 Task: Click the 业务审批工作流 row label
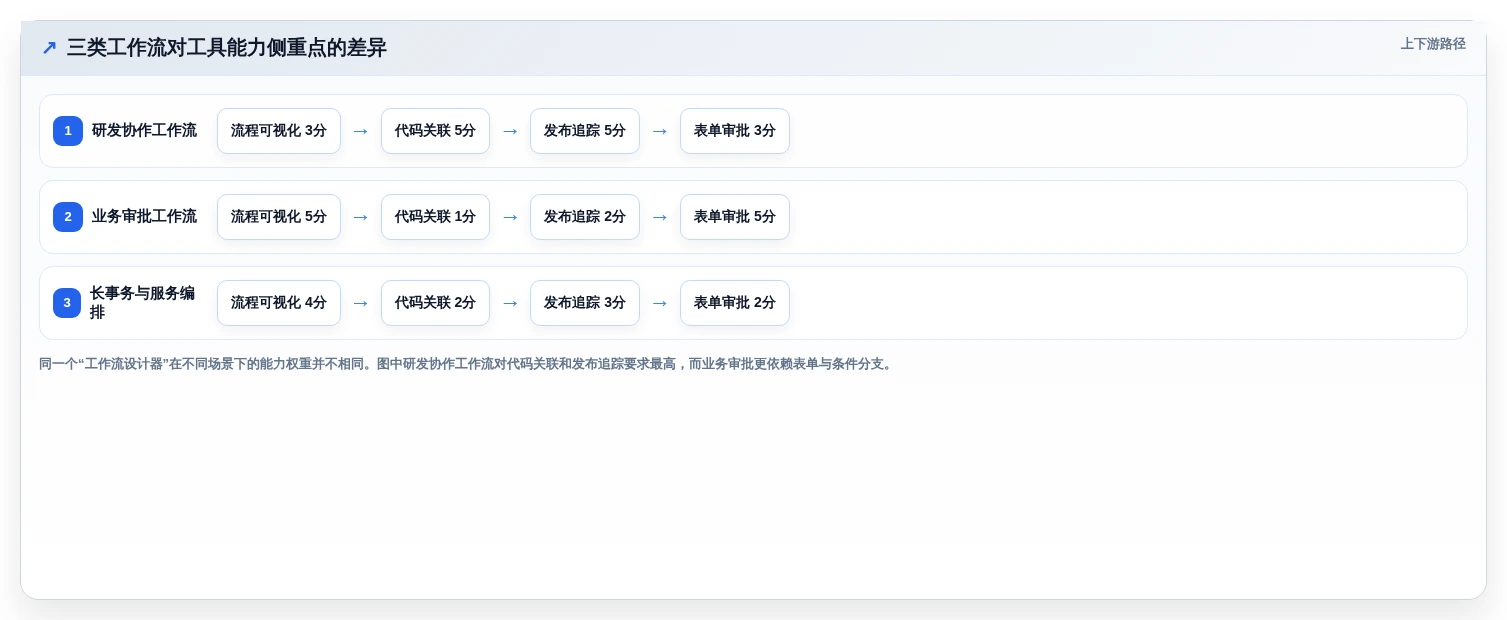click(x=144, y=217)
